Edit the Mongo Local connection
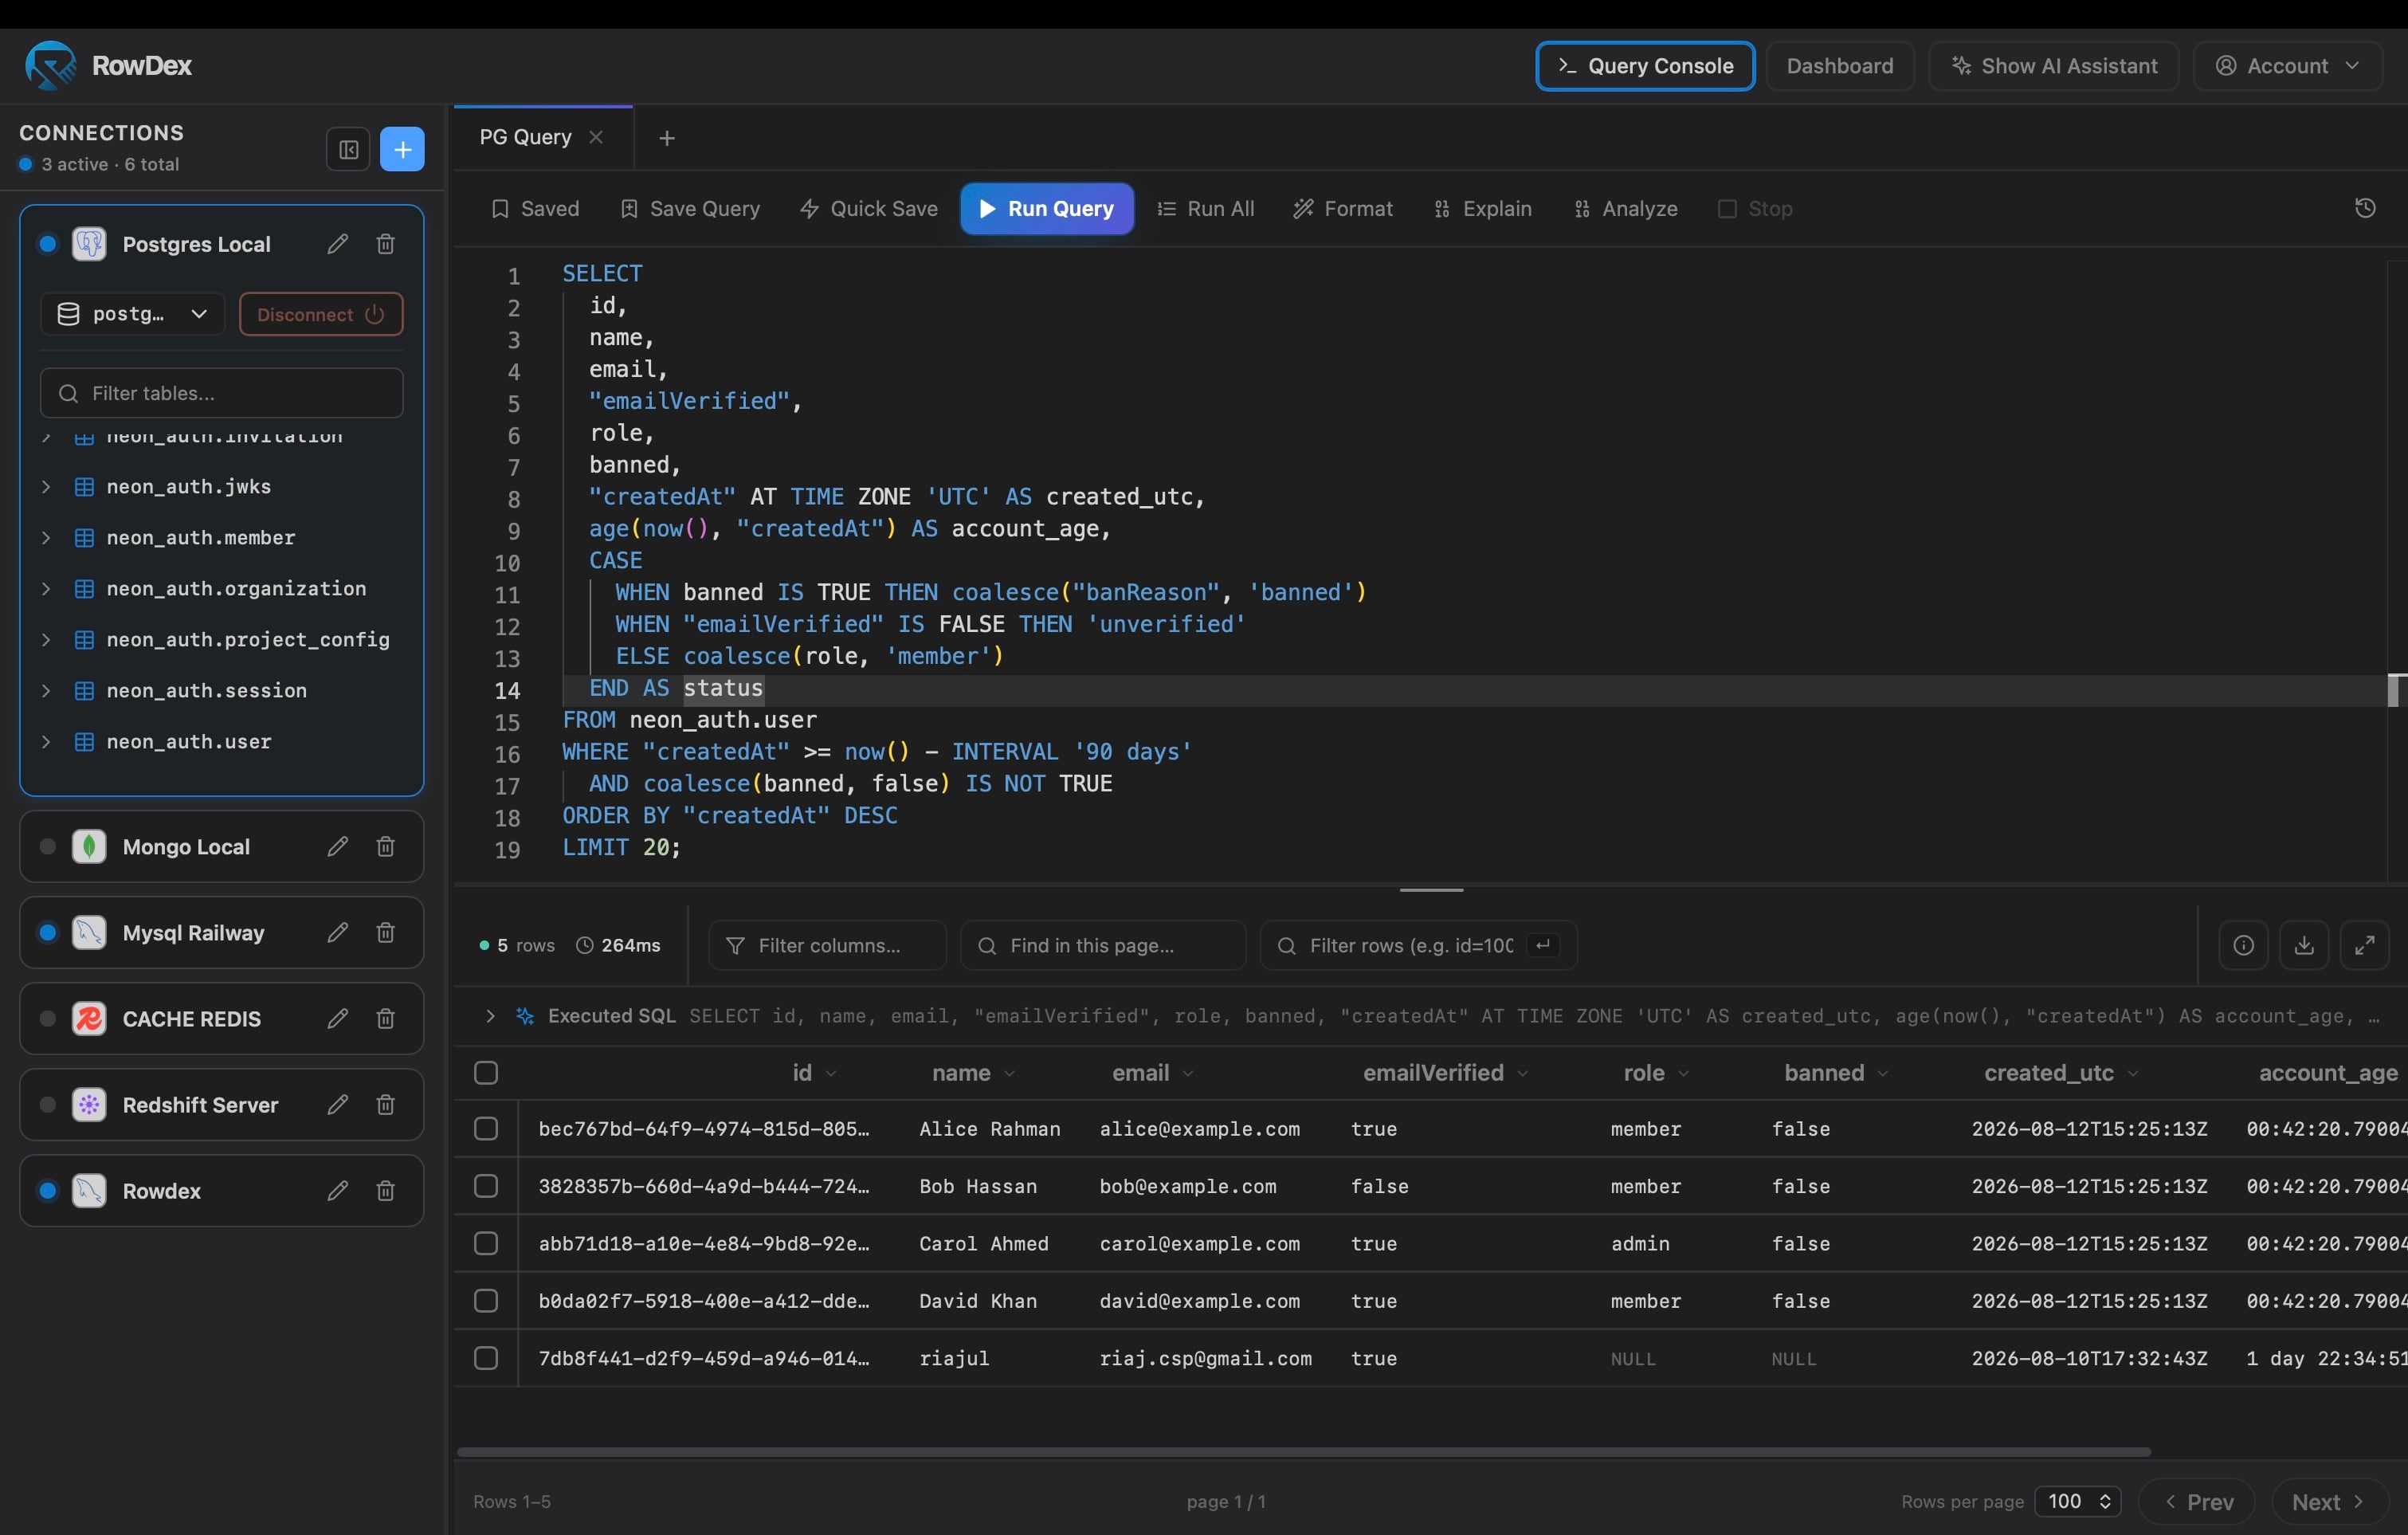The image size is (2408, 1535). coord(338,847)
